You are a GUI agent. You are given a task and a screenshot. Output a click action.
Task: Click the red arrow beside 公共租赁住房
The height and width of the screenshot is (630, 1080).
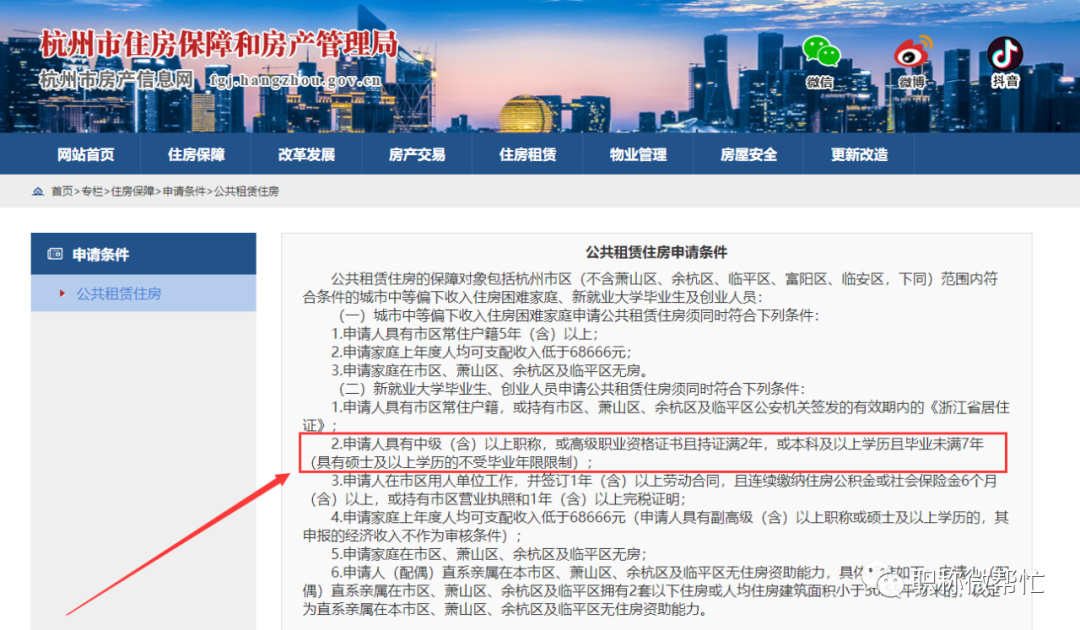tap(62, 293)
